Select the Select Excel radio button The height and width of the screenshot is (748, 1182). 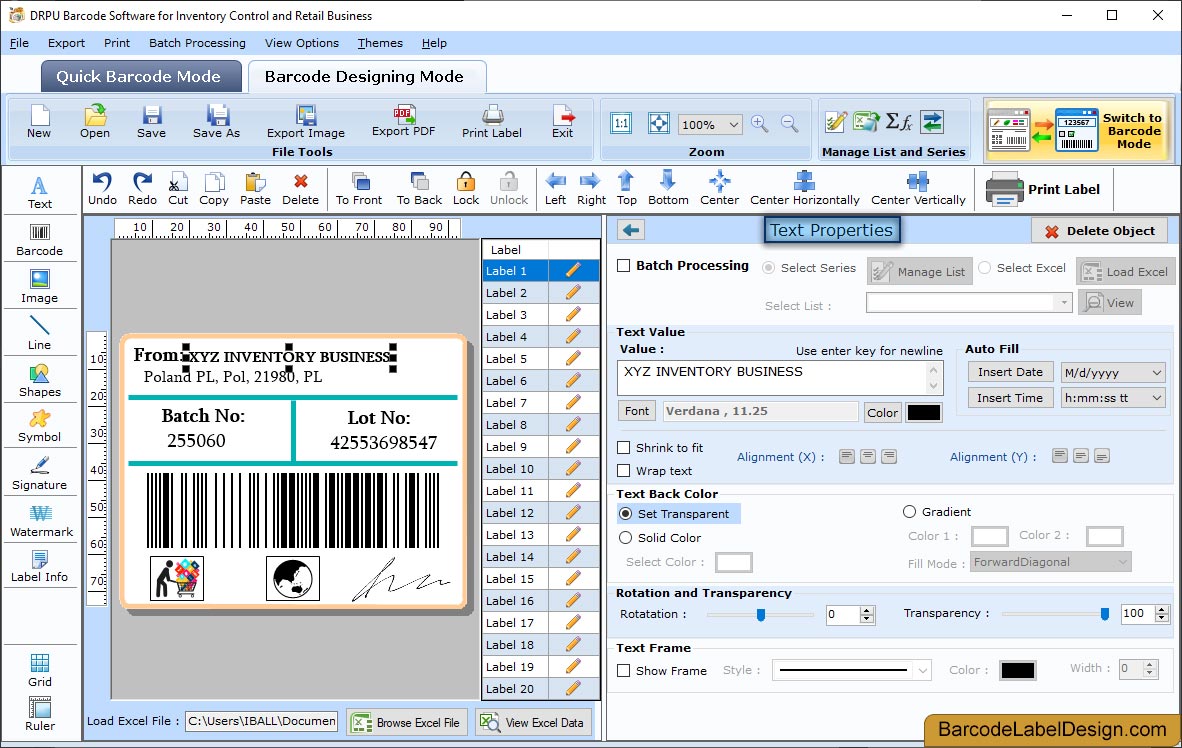984,268
